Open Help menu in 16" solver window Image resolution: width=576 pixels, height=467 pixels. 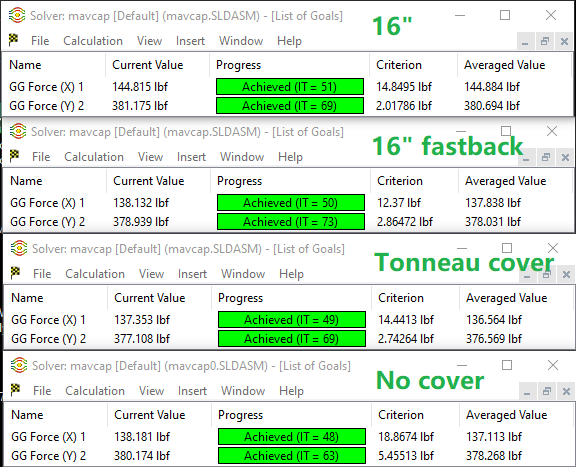289,41
